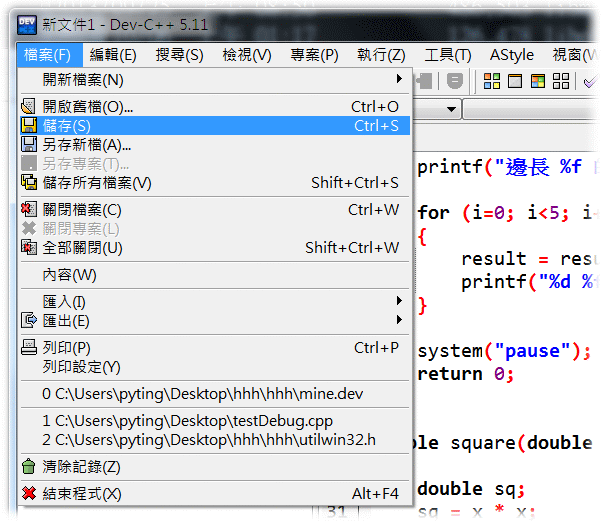
Task: Click the Dev-C++ title bar app icon
Action: point(27,25)
